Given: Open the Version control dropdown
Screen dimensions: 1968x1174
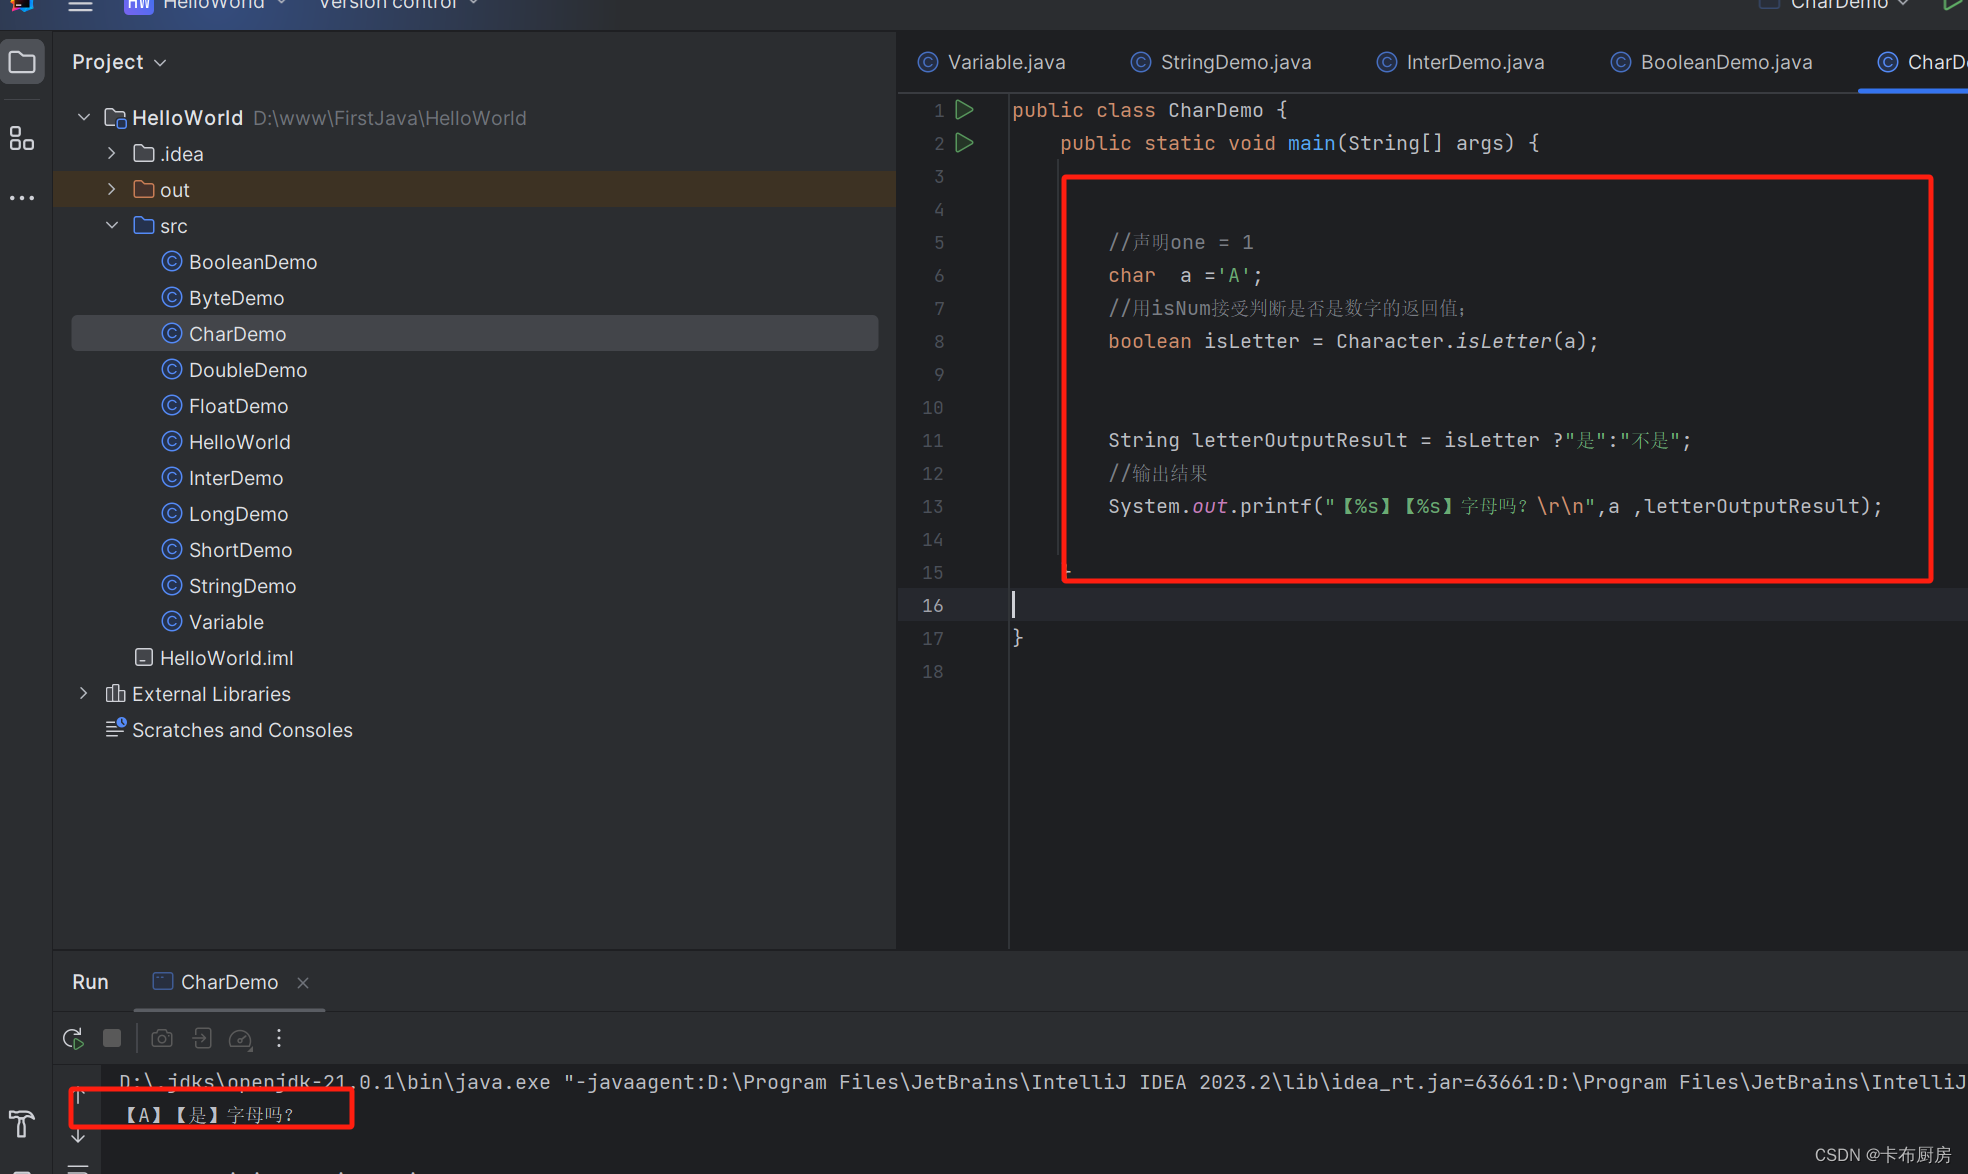Looking at the screenshot, I should click(398, 6).
